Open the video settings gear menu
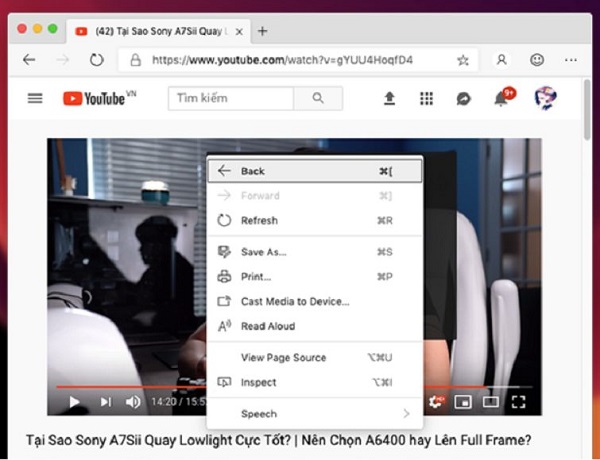The width and height of the screenshot is (600, 460). pos(436,402)
